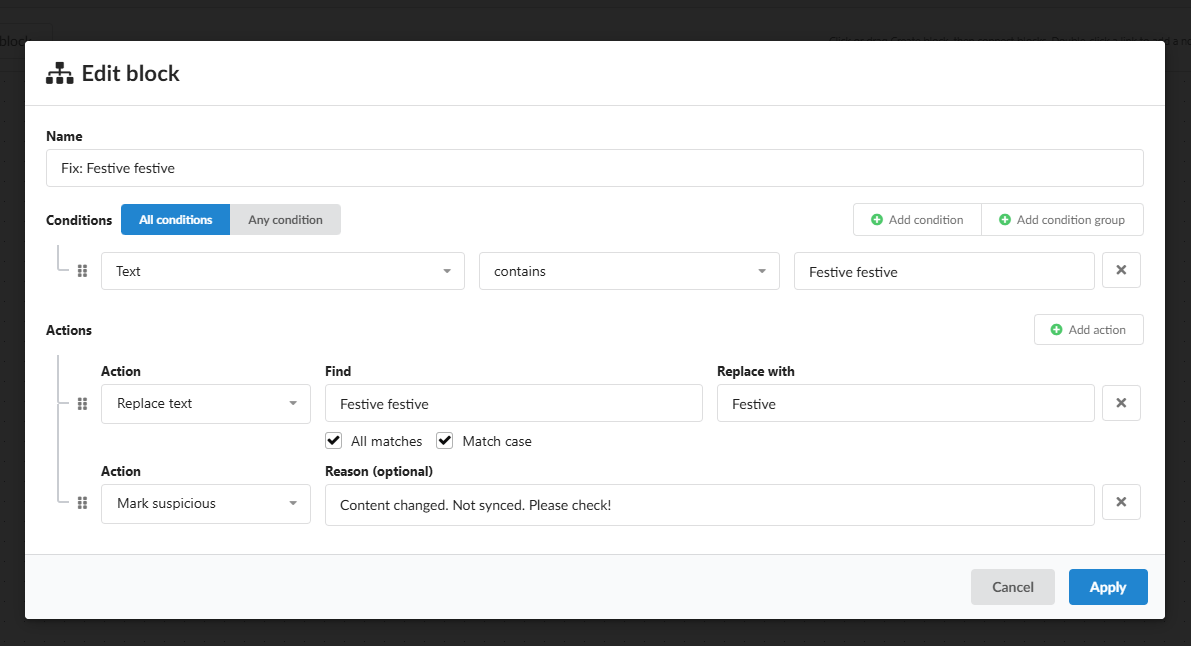This screenshot has width=1191, height=646.
Task: Focus the Name input field
Action: 595,168
